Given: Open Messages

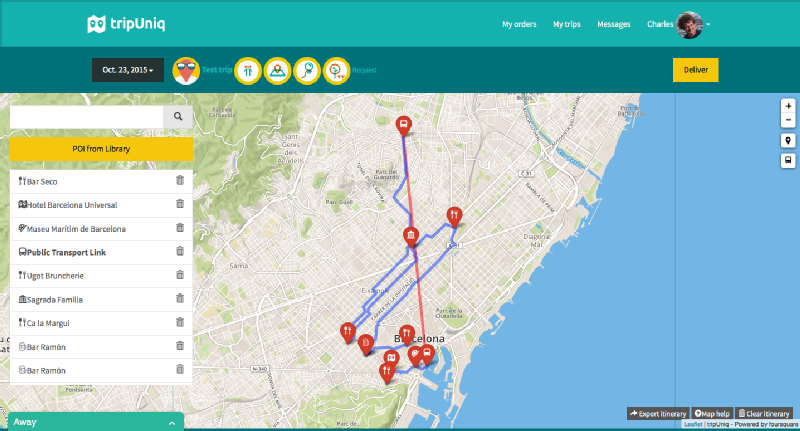Looking at the screenshot, I should pos(614,24).
